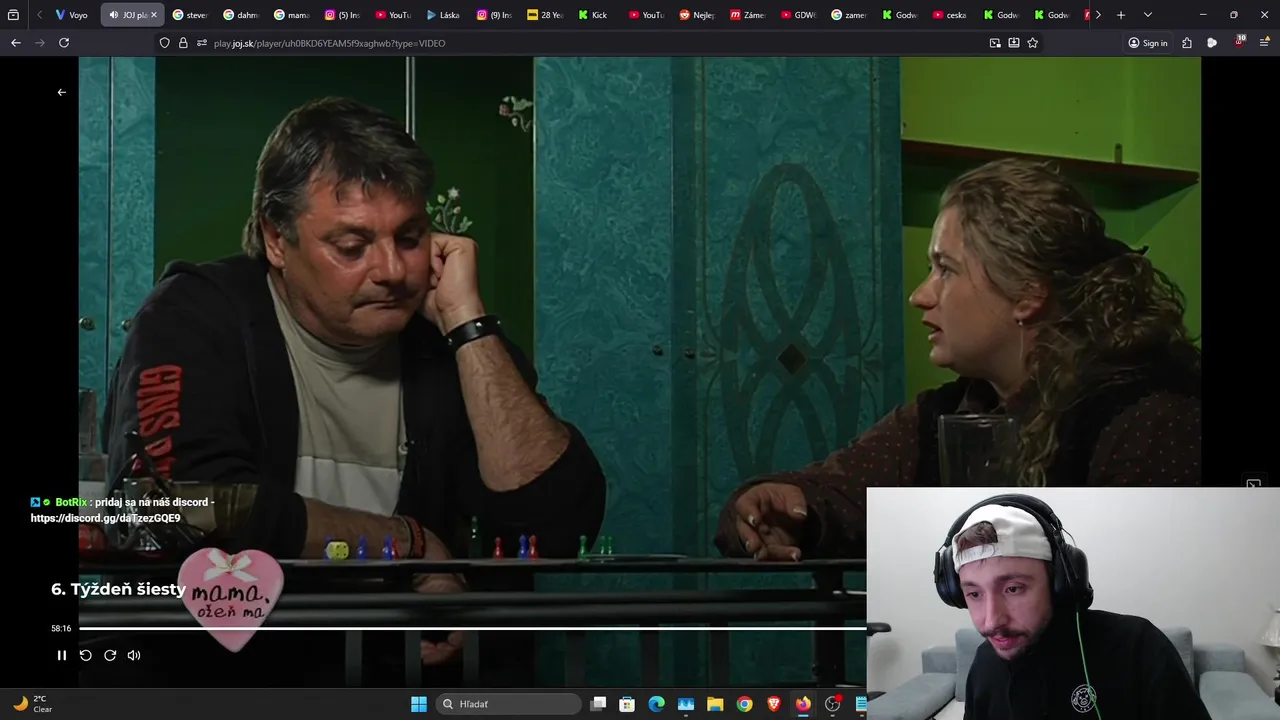
Task: Open site permissions icon beside the padlock
Action: pyautogui.click(x=202, y=43)
